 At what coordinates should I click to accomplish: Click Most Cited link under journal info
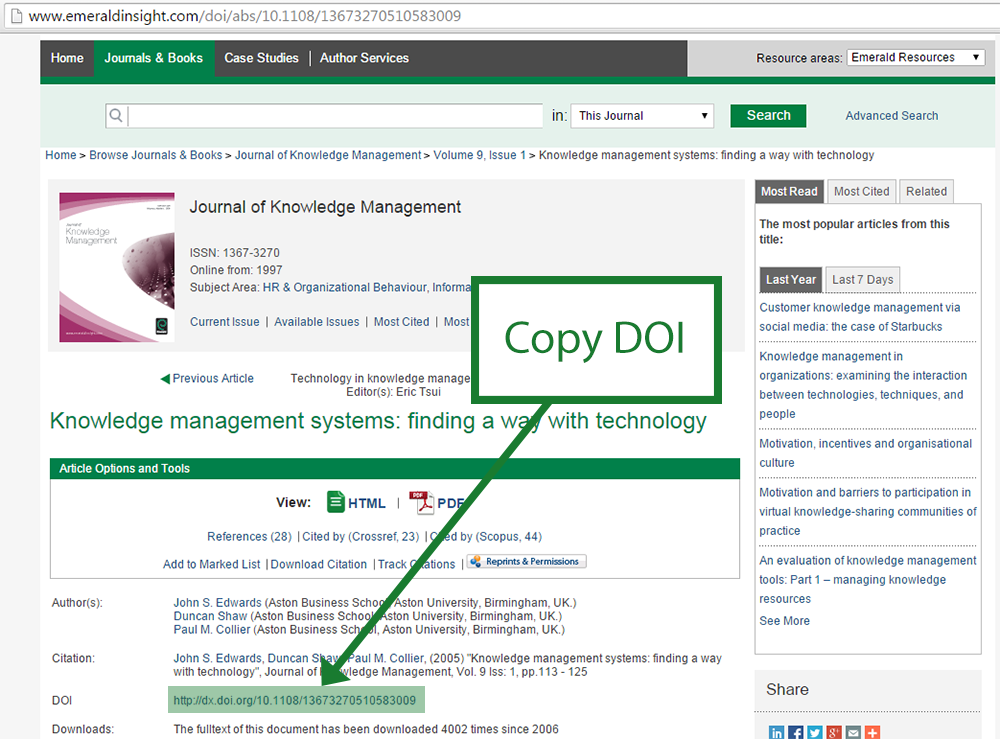coord(402,322)
